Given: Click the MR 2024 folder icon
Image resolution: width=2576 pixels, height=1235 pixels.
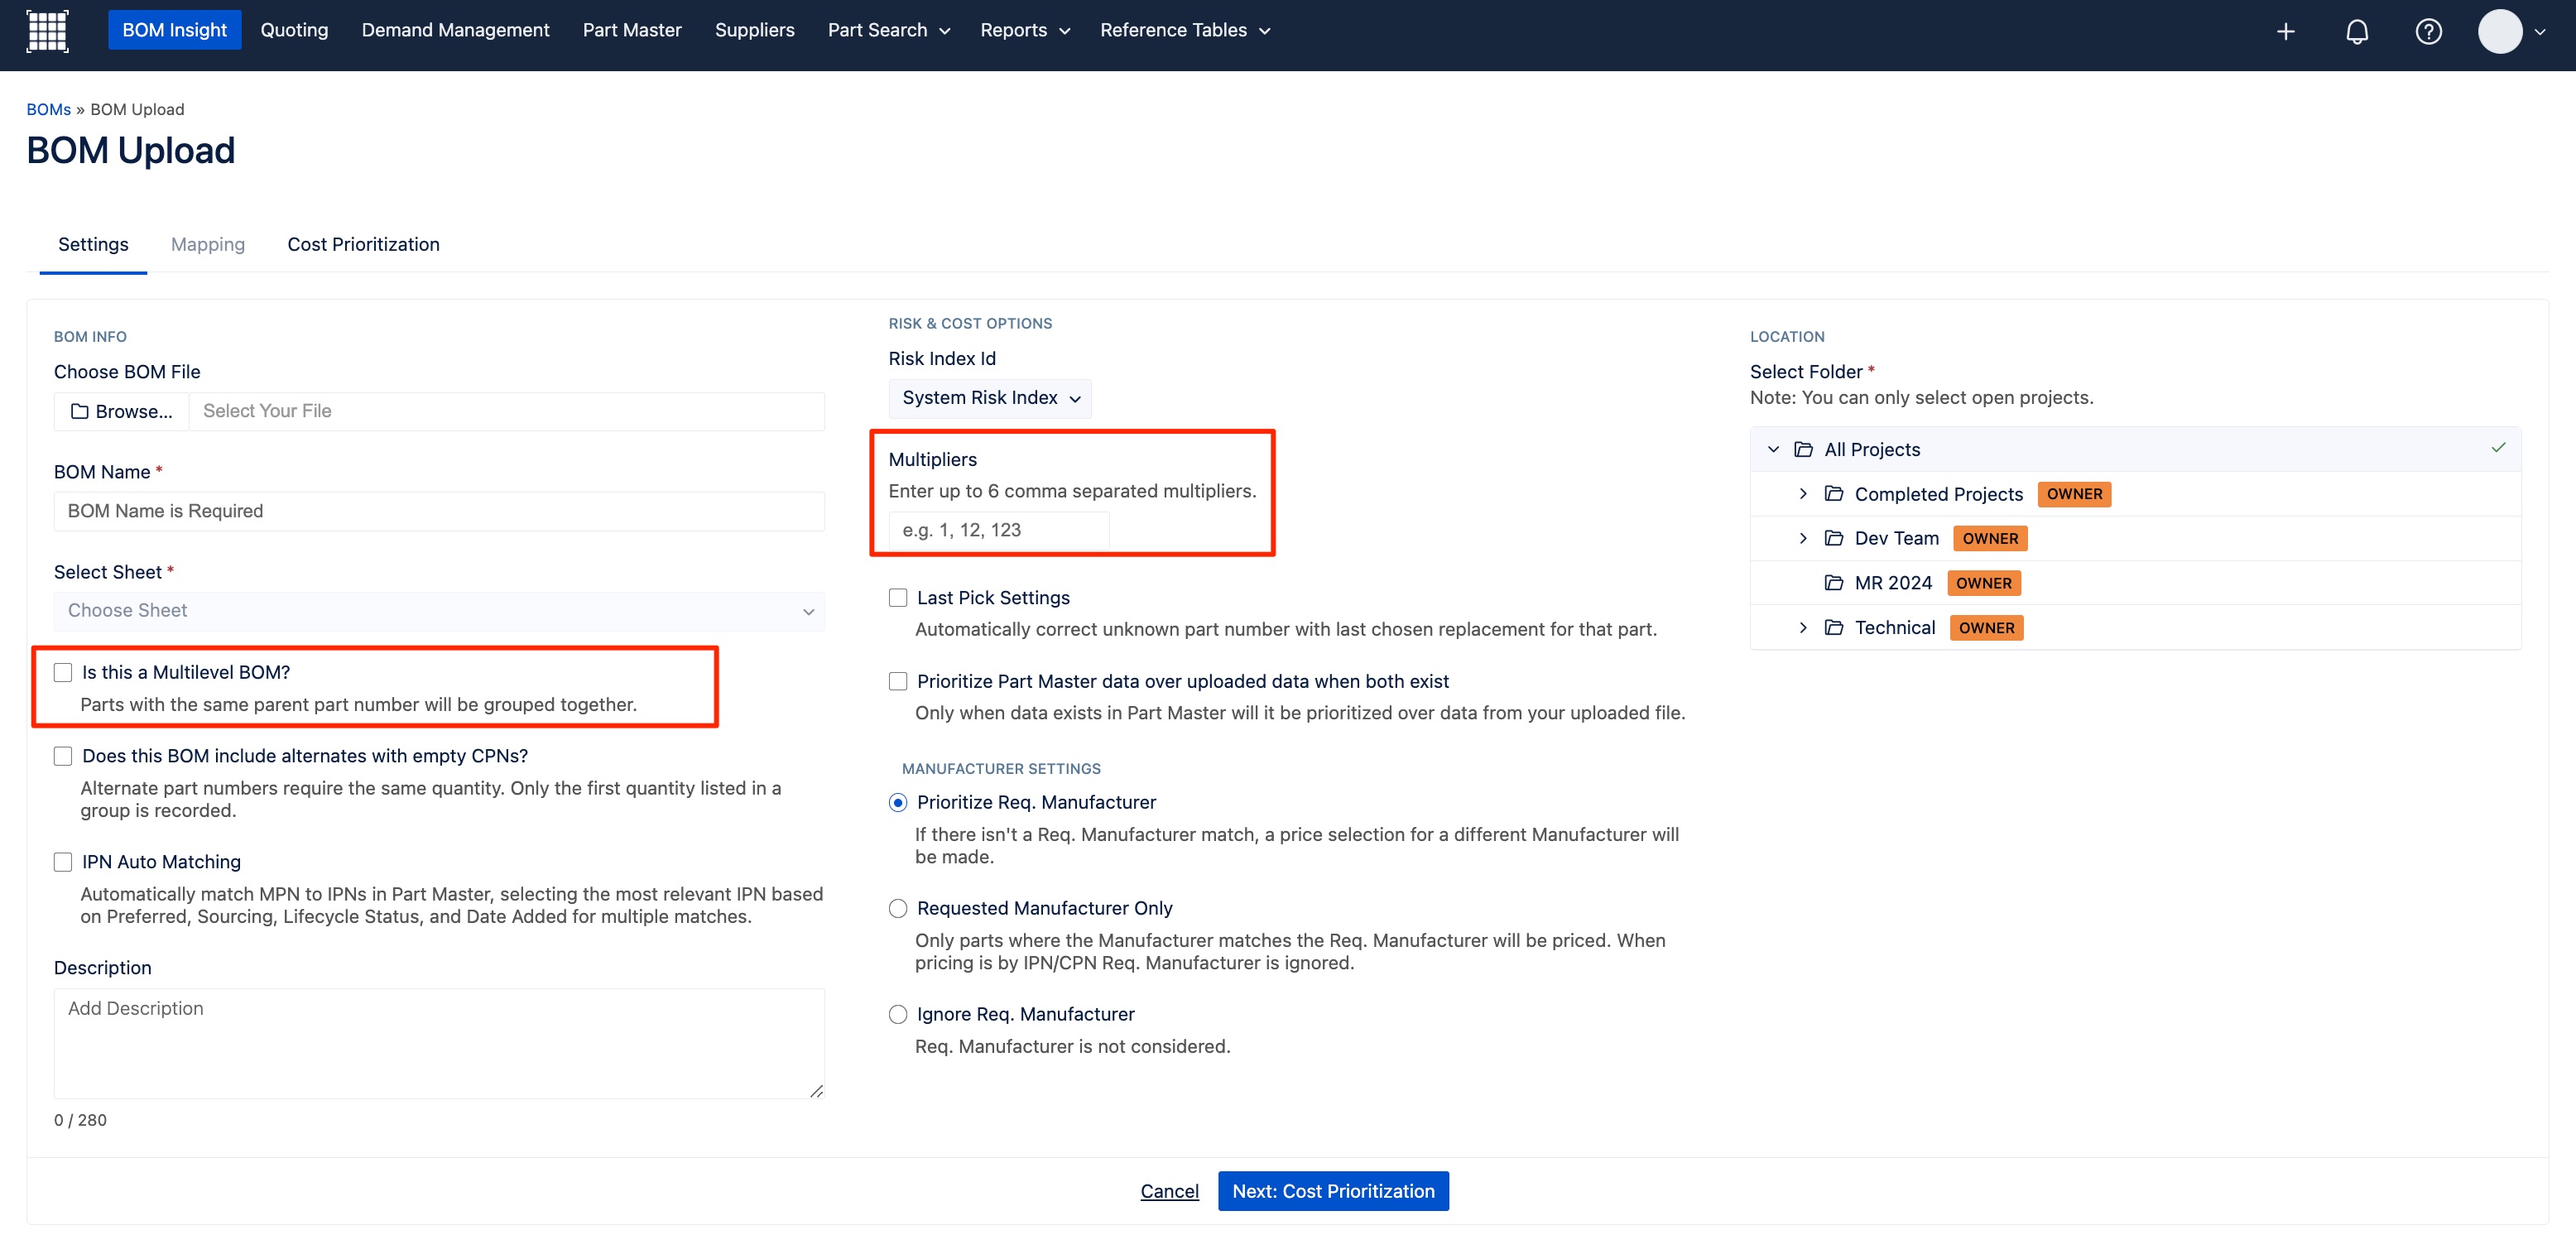Looking at the screenshot, I should (1833, 583).
